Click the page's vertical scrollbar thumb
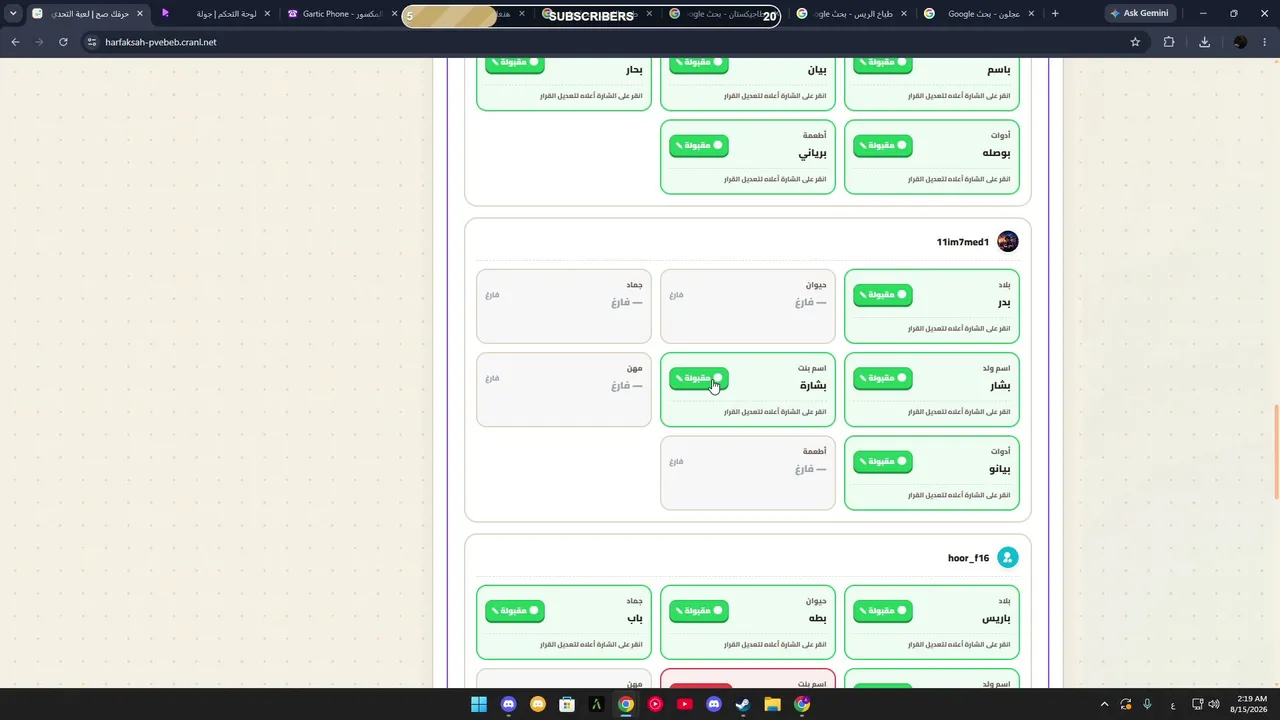 pyautogui.click(x=1275, y=450)
